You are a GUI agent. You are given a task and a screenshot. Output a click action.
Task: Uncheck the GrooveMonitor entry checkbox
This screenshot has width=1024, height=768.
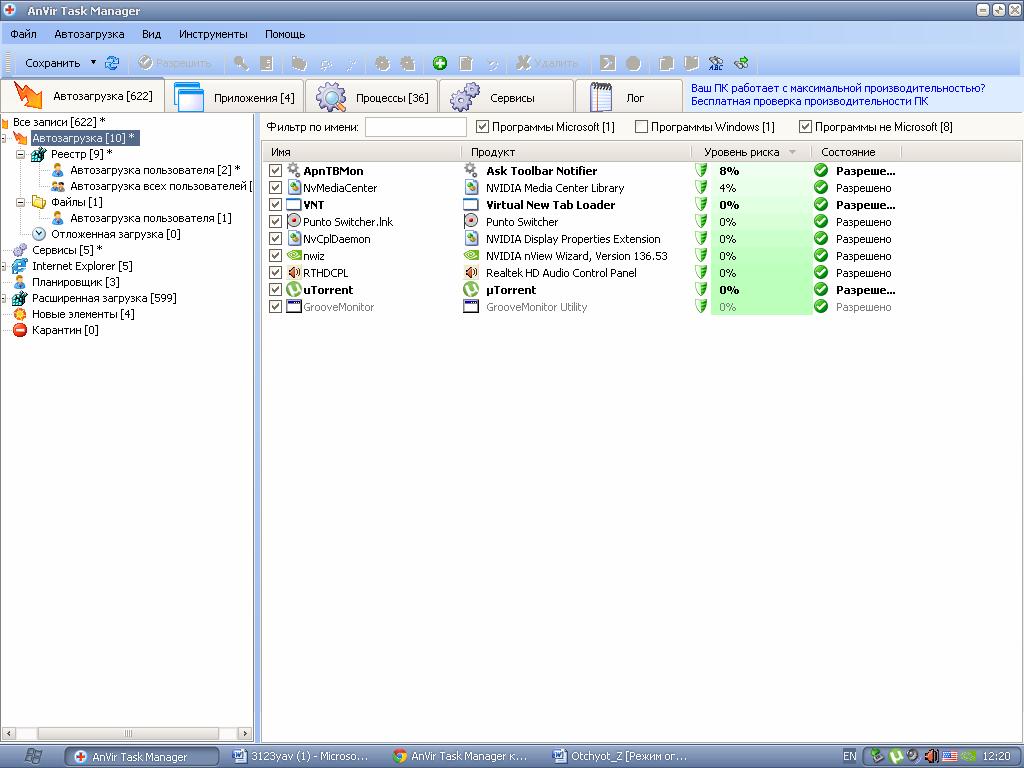pos(276,306)
